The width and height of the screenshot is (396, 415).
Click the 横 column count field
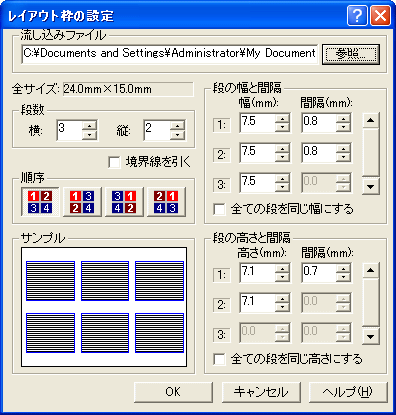[x=69, y=130]
